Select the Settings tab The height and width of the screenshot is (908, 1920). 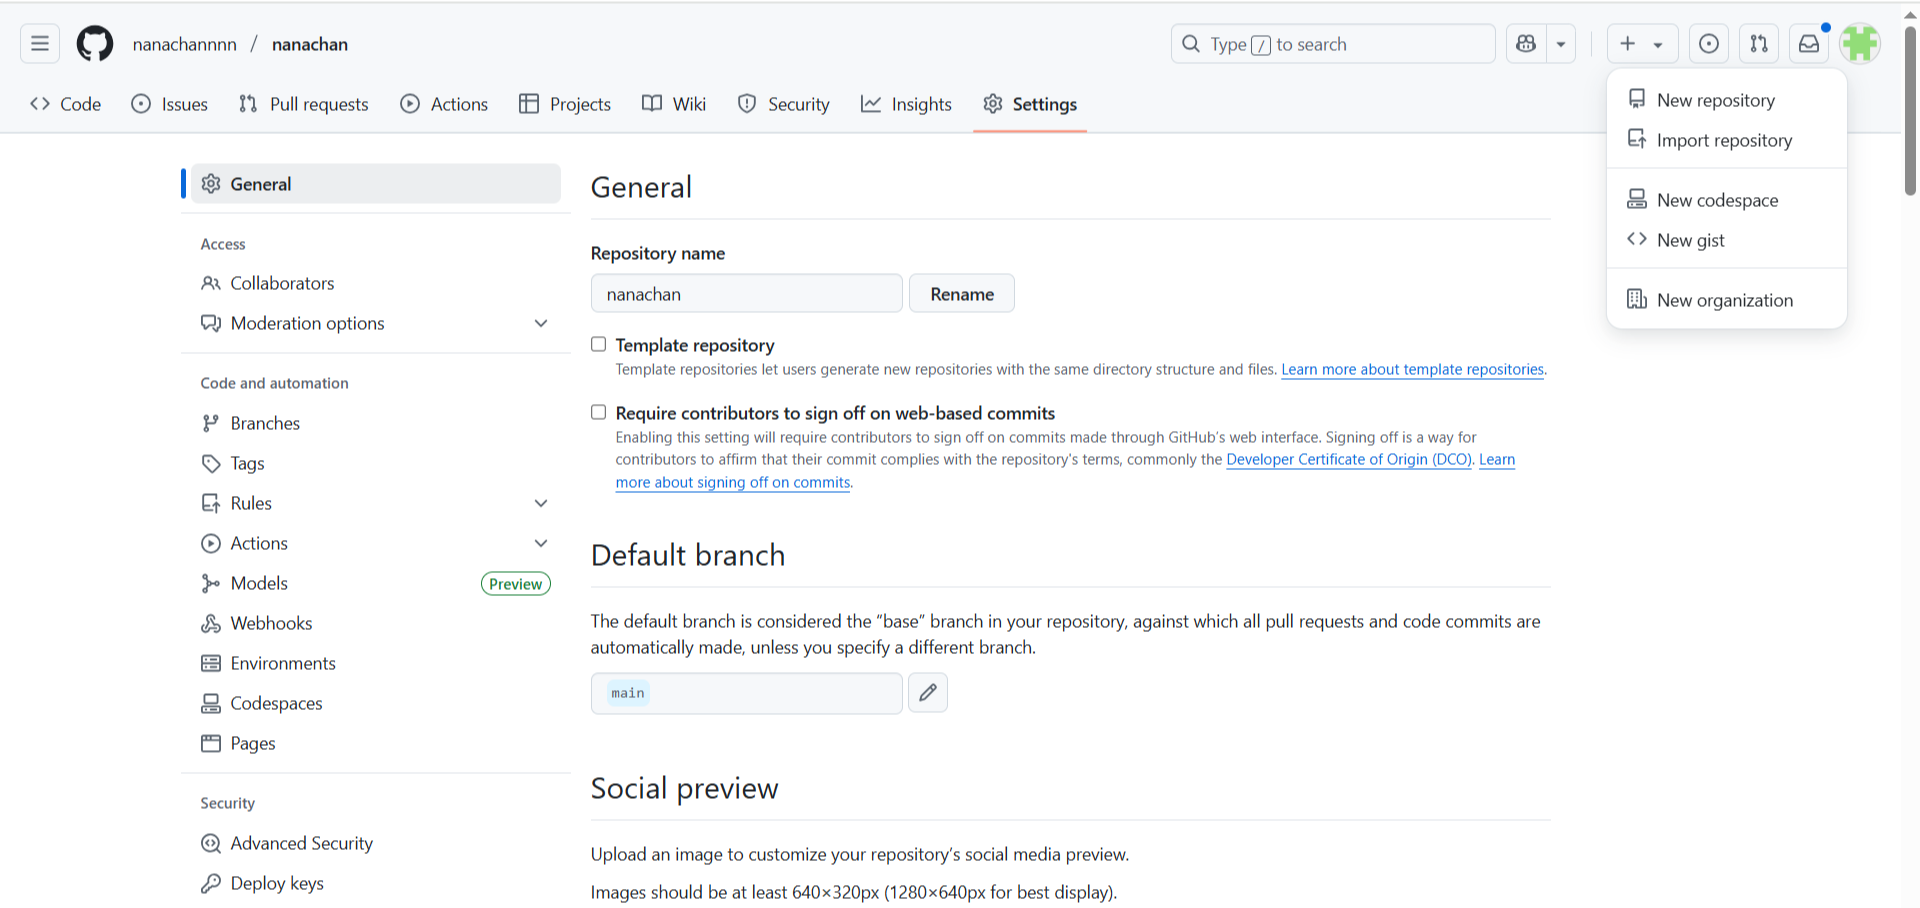1030,104
